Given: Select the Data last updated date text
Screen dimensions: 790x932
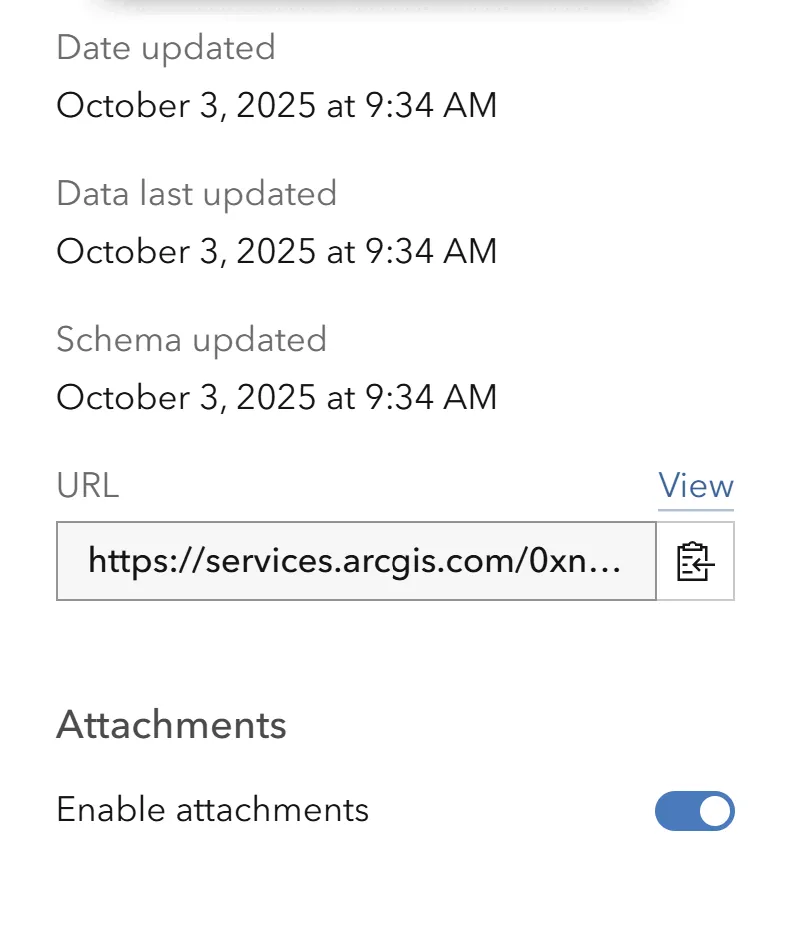Looking at the screenshot, I should pyautogui.click(x=277, y=251).
